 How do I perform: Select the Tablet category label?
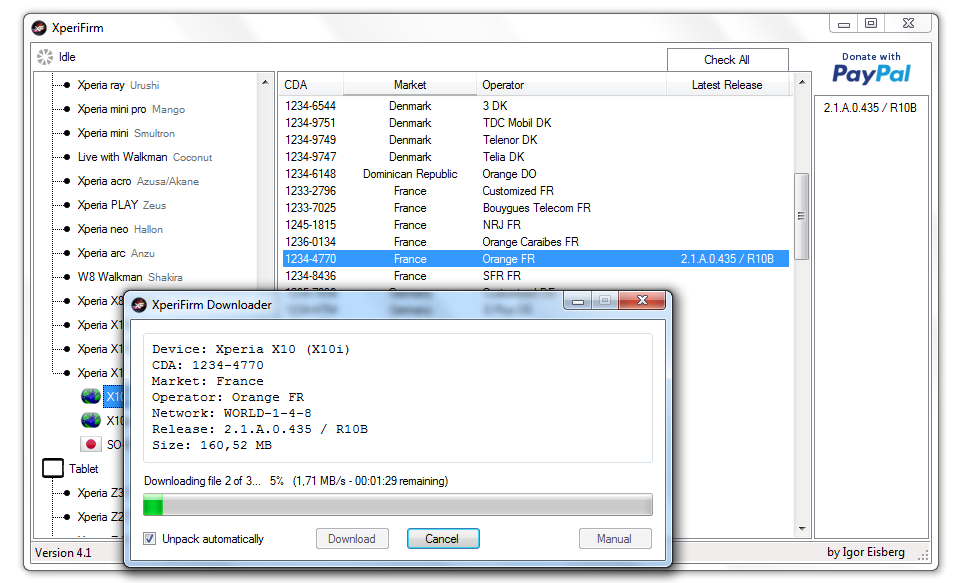[84, 469]
